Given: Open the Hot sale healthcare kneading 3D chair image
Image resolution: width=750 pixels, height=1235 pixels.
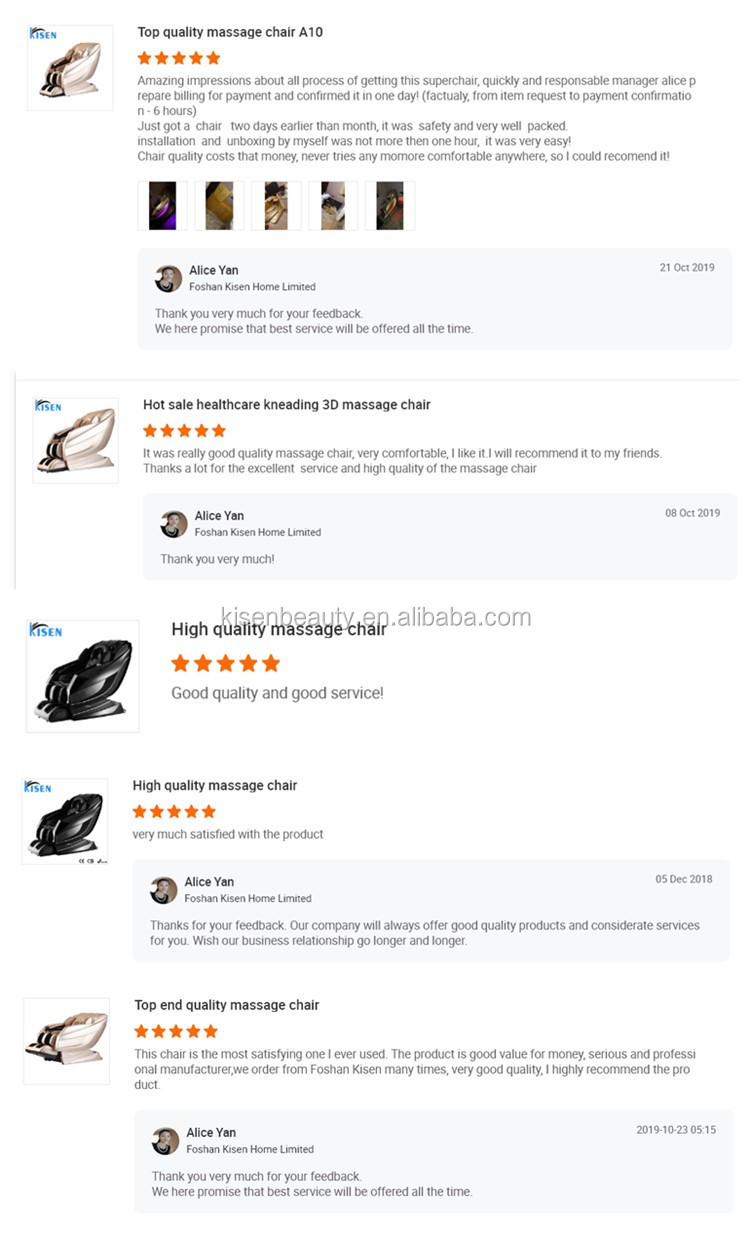Looking at the screenshot, I should coord(76,441).
